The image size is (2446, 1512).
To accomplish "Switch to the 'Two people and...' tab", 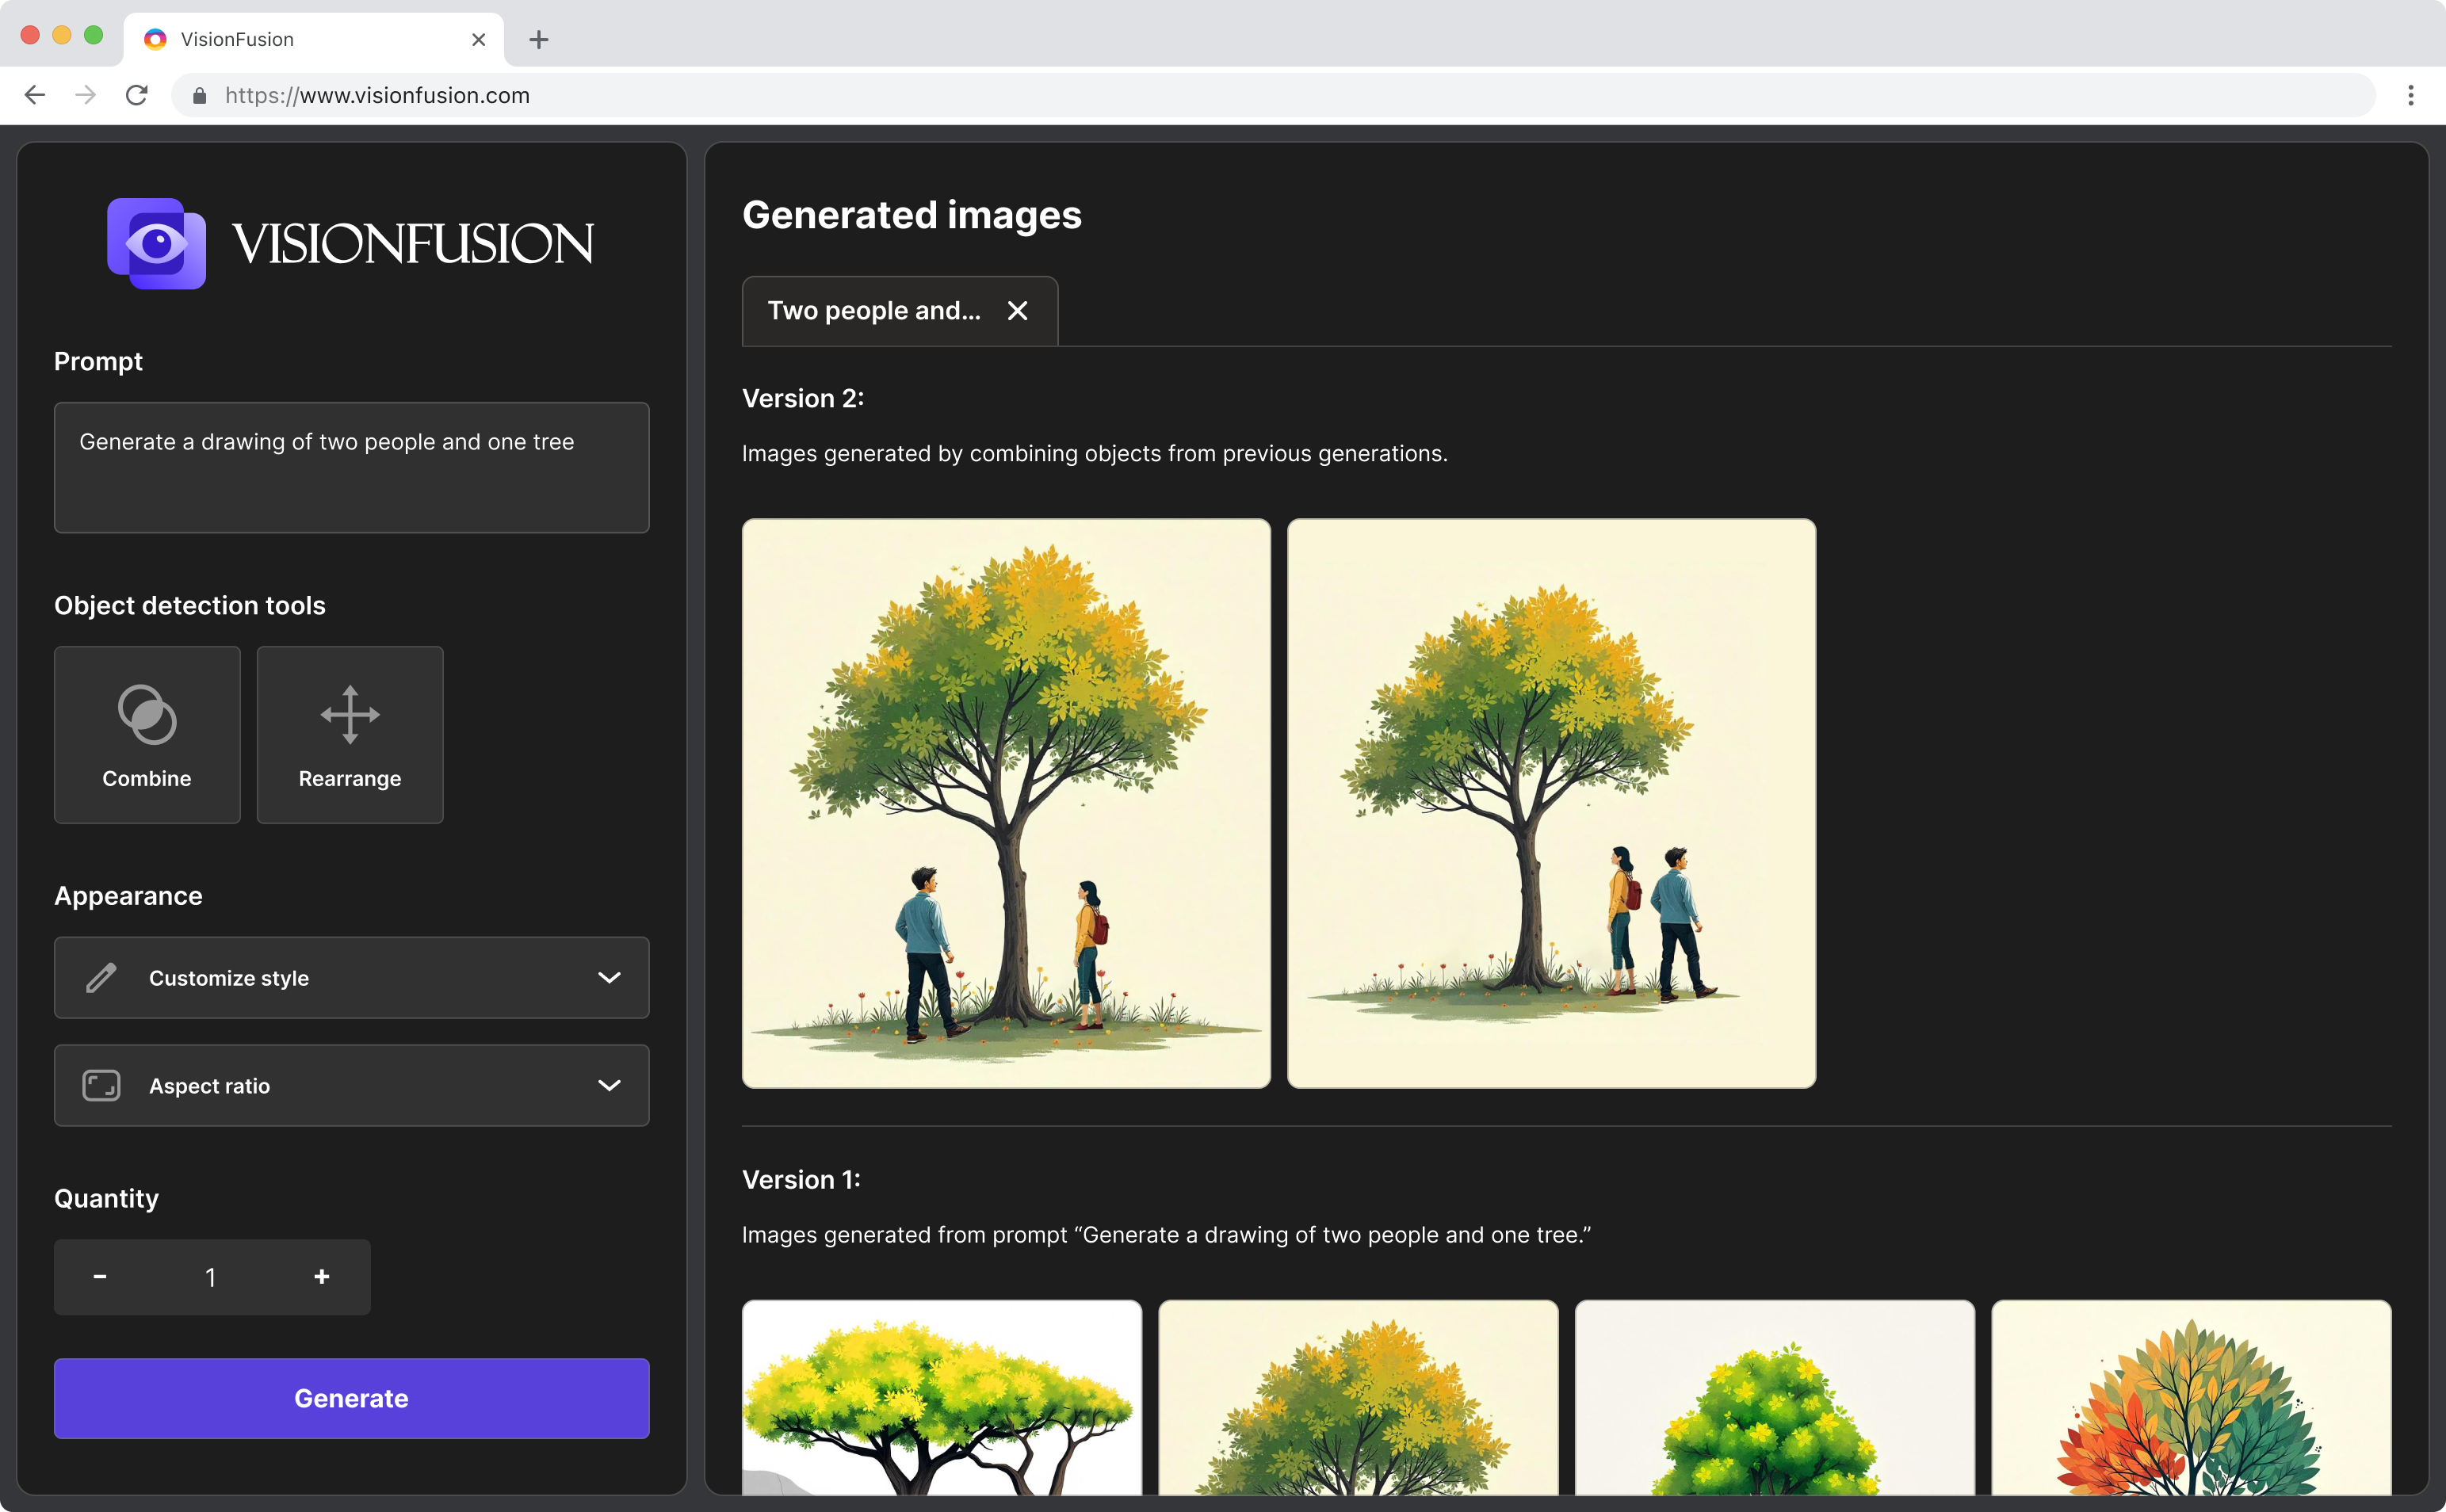I will pyautogui.click(x=873, y=311).
